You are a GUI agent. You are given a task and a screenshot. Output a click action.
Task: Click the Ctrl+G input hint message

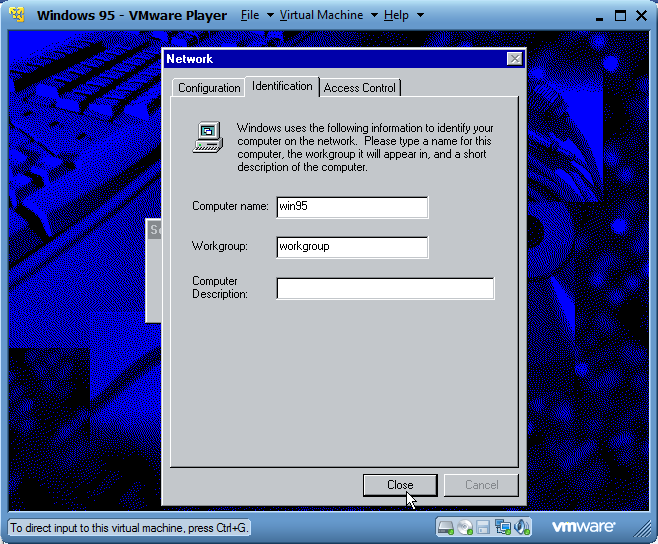pos(129,528)
